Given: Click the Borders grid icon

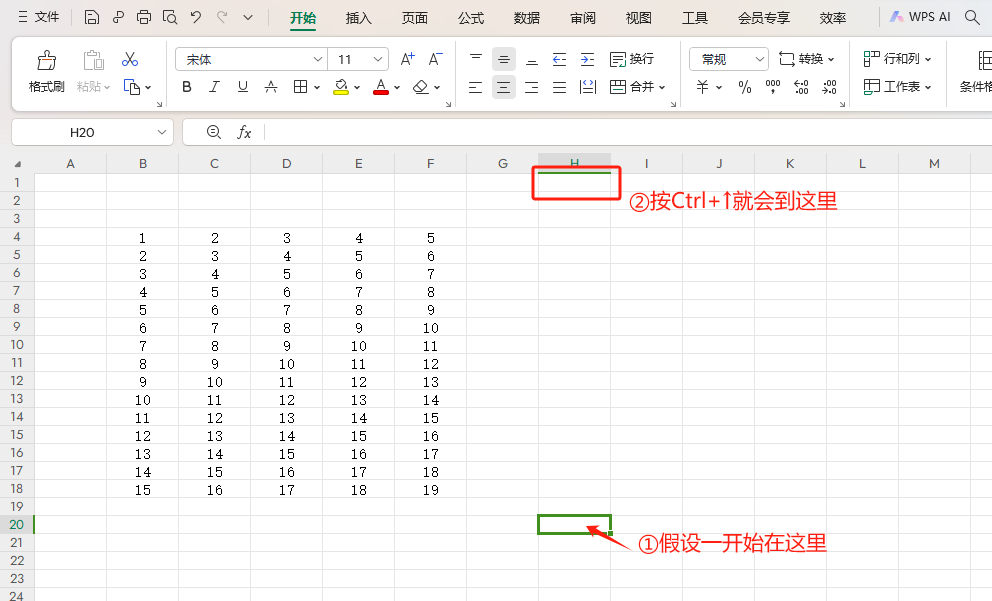Looking at the screenshot, I should [301, 87].
